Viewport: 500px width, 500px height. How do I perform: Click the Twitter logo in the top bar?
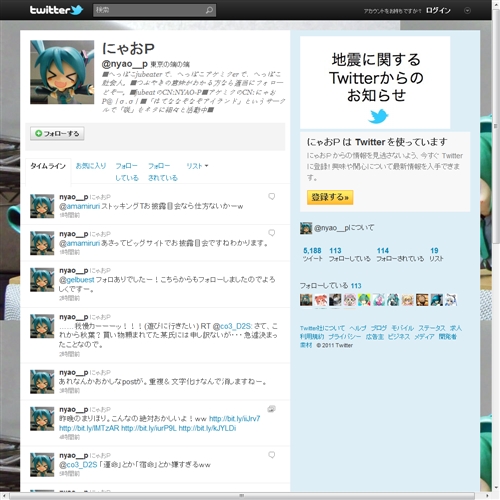tap(56, 10)
